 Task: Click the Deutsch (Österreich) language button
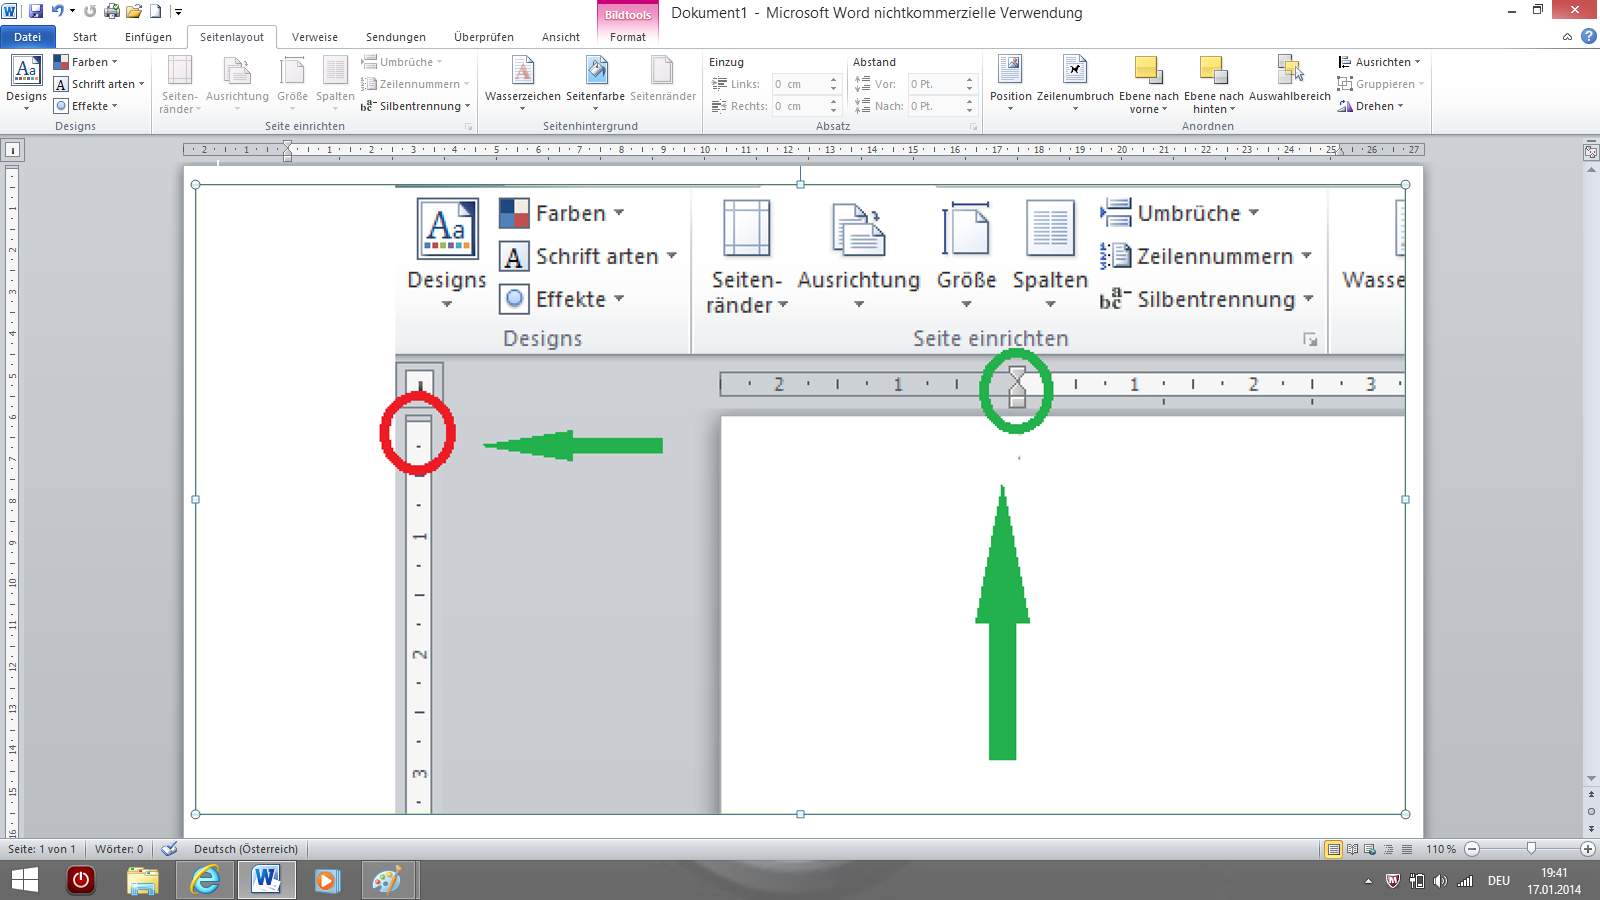[246, 849]
